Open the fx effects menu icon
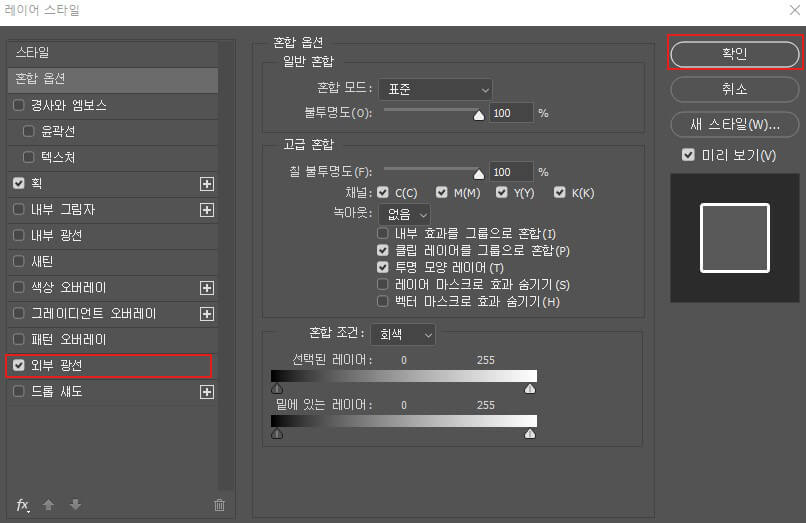Image resolution: width=806 pixels, height=523 pixels. 23,505
